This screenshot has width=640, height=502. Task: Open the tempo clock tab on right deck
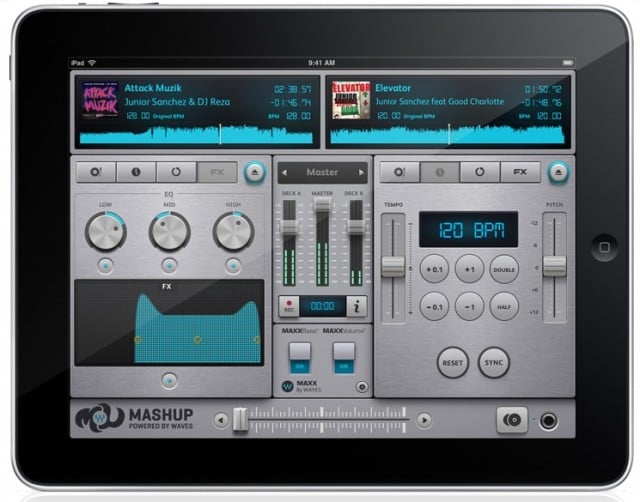tap(440, 172)
